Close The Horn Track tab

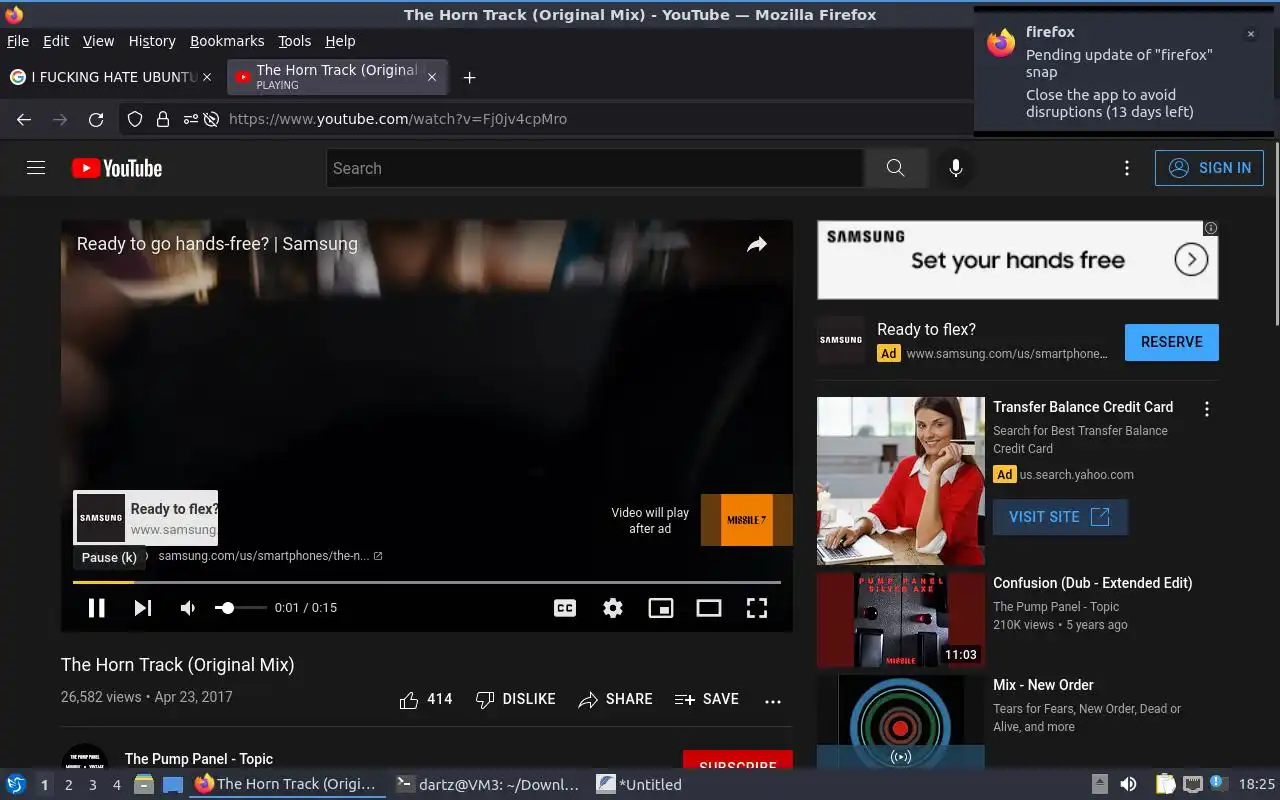point(432,77)
